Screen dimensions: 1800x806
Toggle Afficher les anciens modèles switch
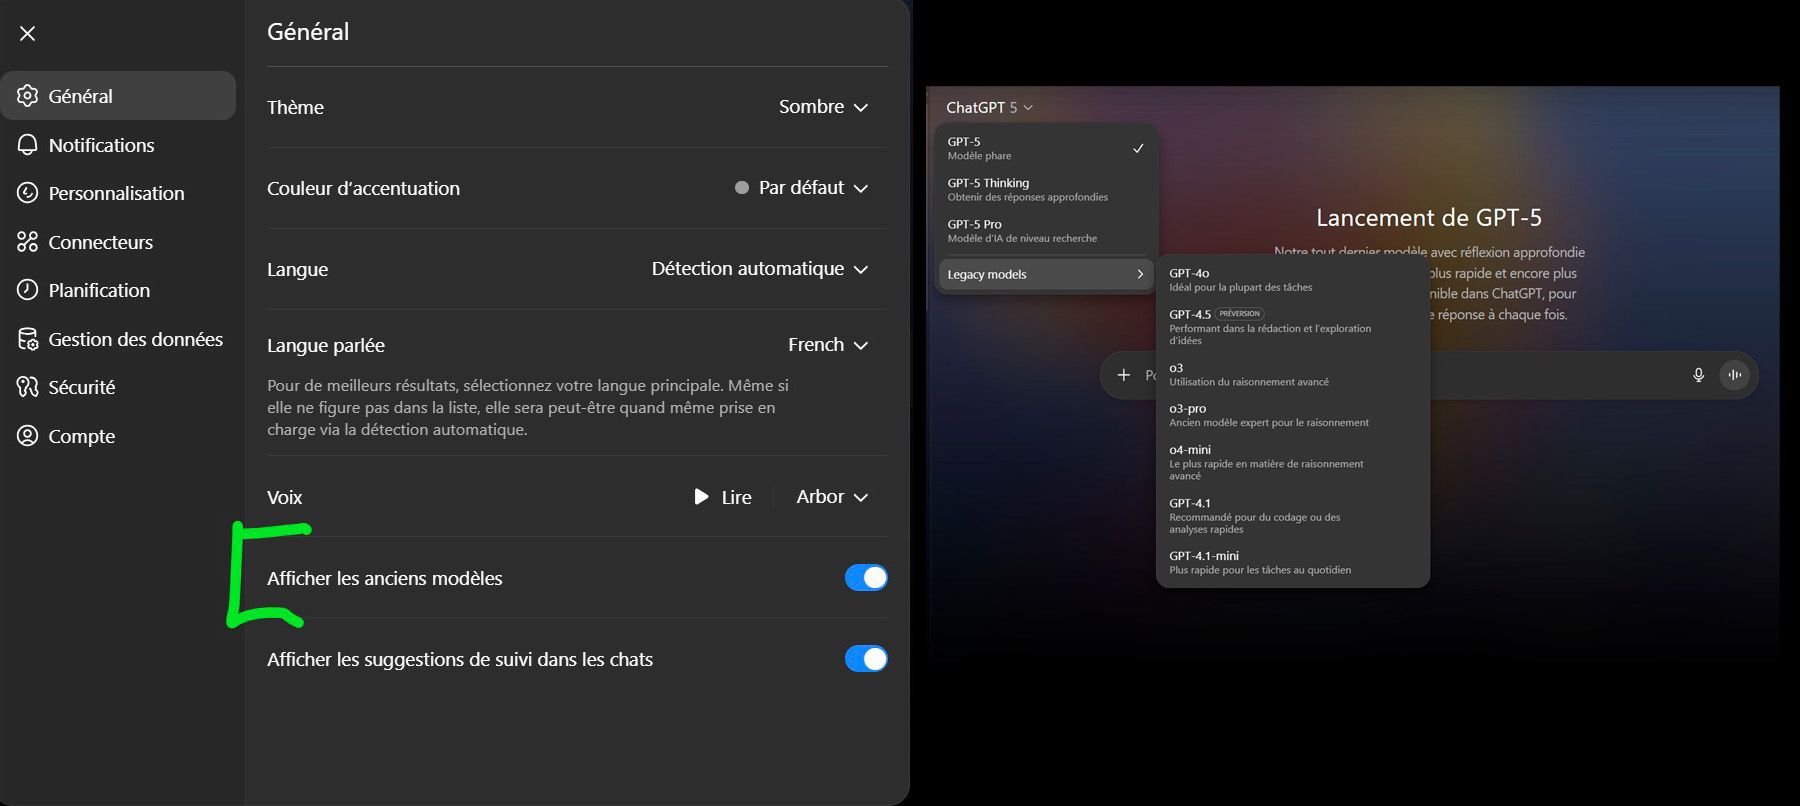866,578
